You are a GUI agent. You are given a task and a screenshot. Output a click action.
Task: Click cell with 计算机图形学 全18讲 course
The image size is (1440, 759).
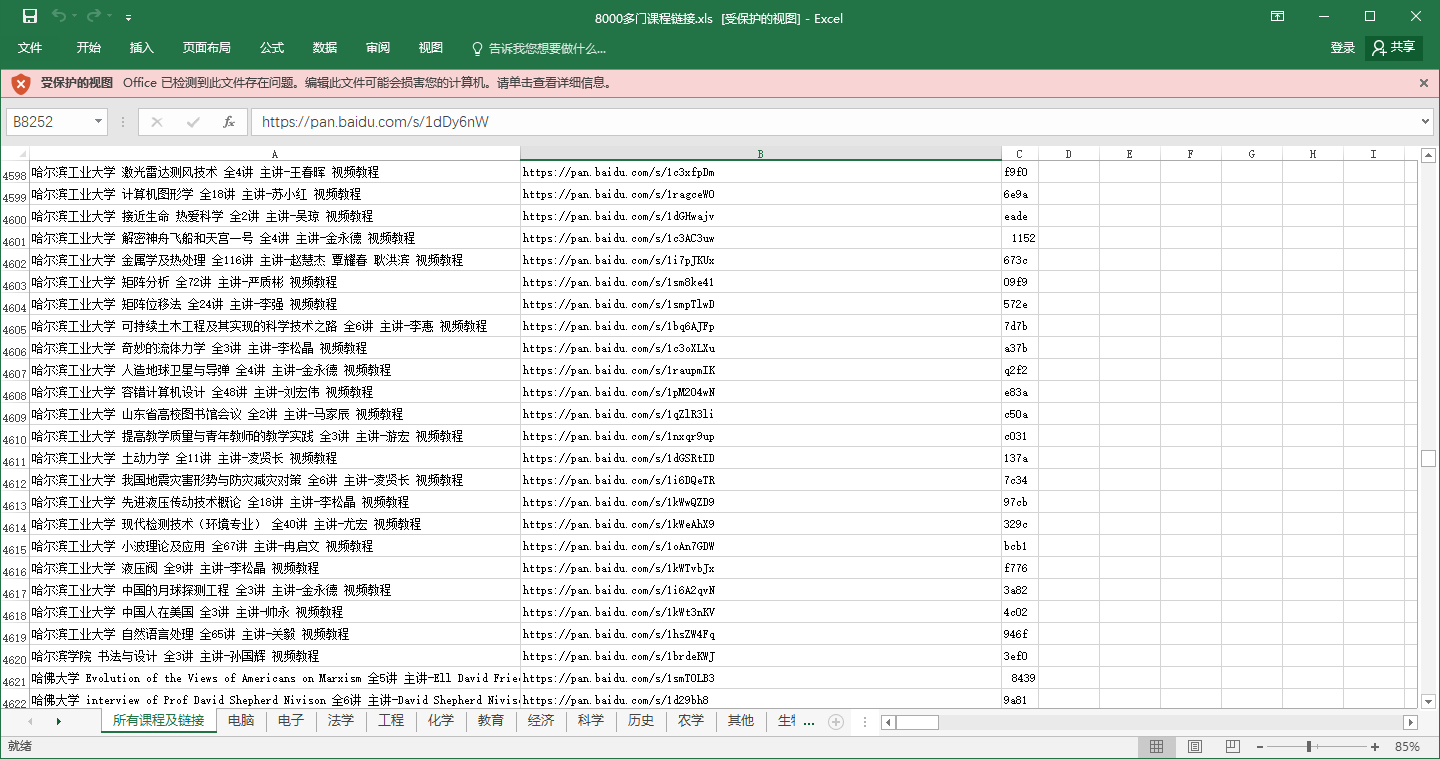click(x=275, y=194)
